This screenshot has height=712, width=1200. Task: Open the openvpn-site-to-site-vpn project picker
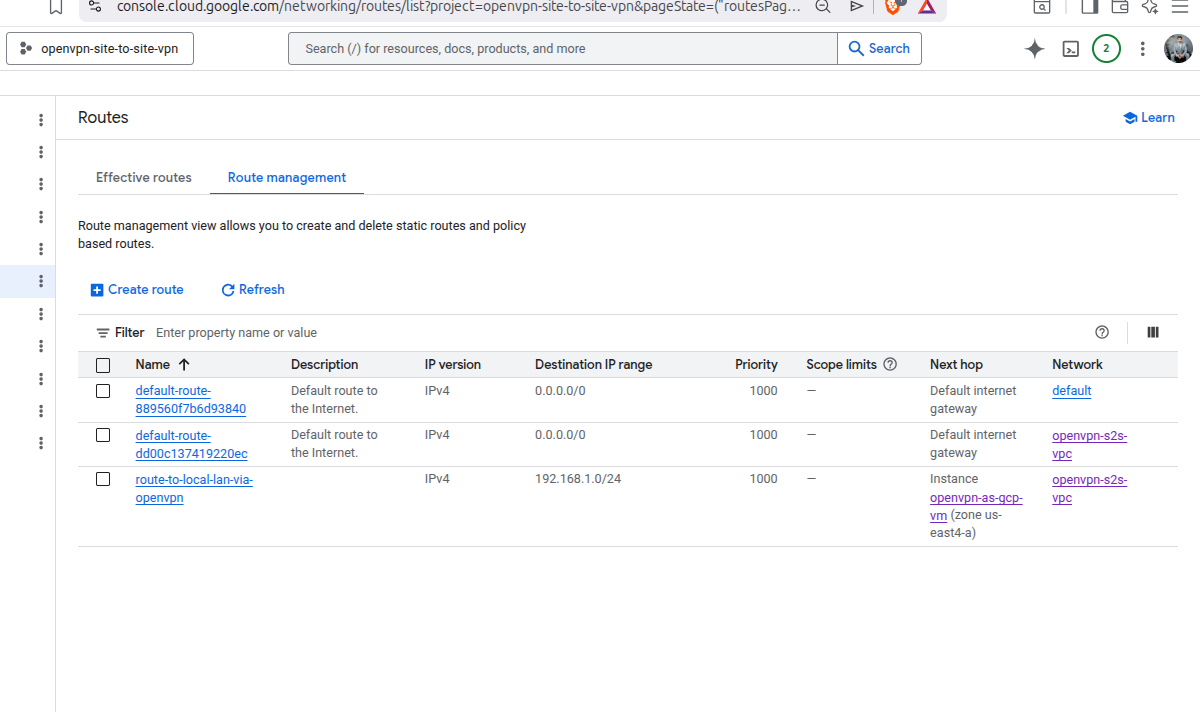100,49
